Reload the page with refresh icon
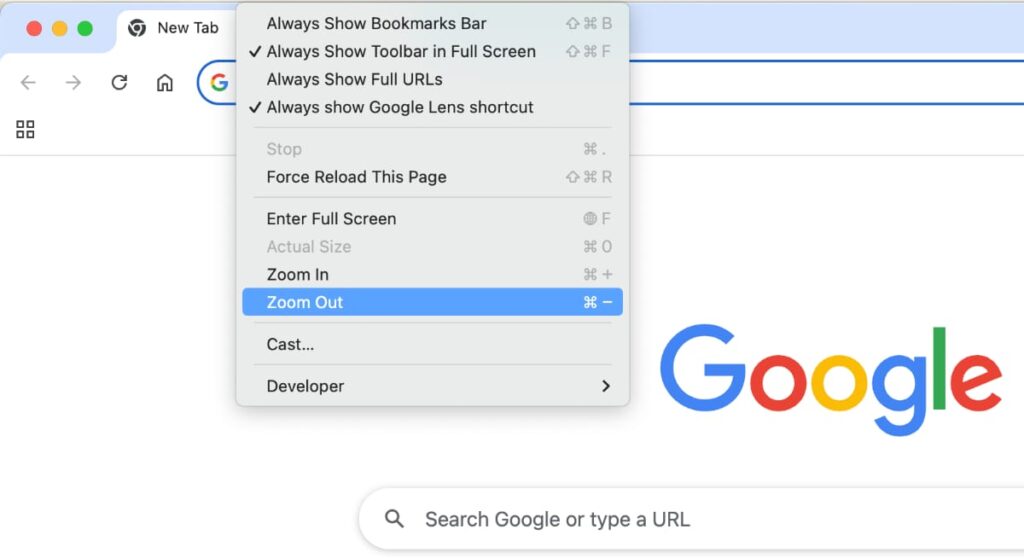1024x558 pixels. click(x=119, y=83)
